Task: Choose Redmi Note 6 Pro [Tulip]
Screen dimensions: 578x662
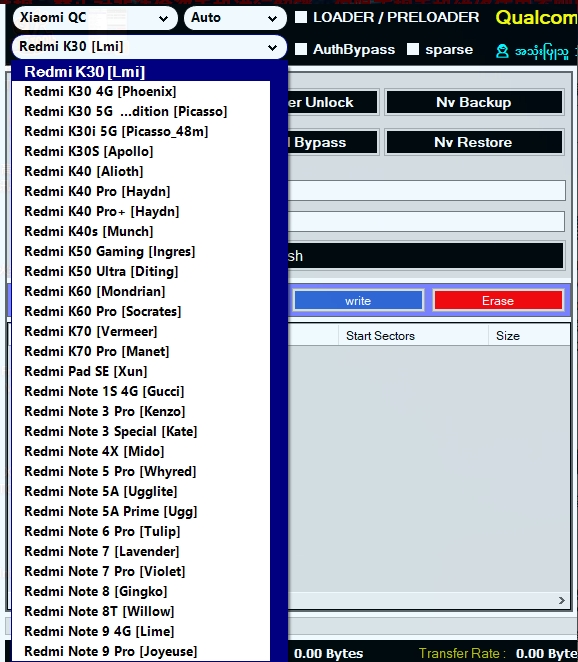Action: (141, 532)
